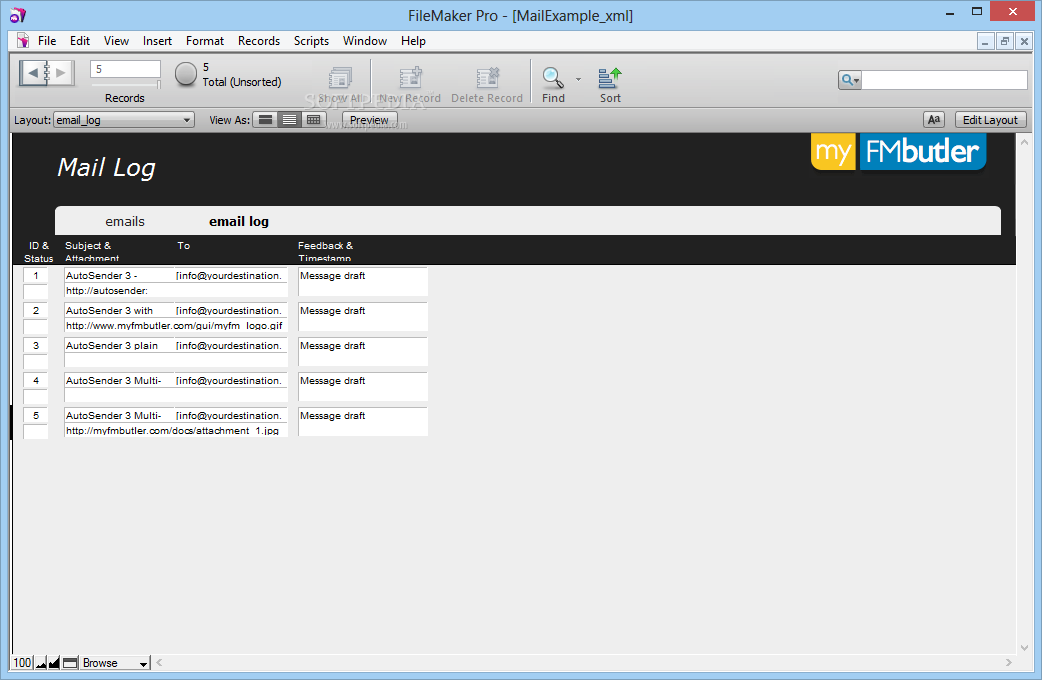
Task: Click the status box under ID 2
Action: (x=36, y=326)
